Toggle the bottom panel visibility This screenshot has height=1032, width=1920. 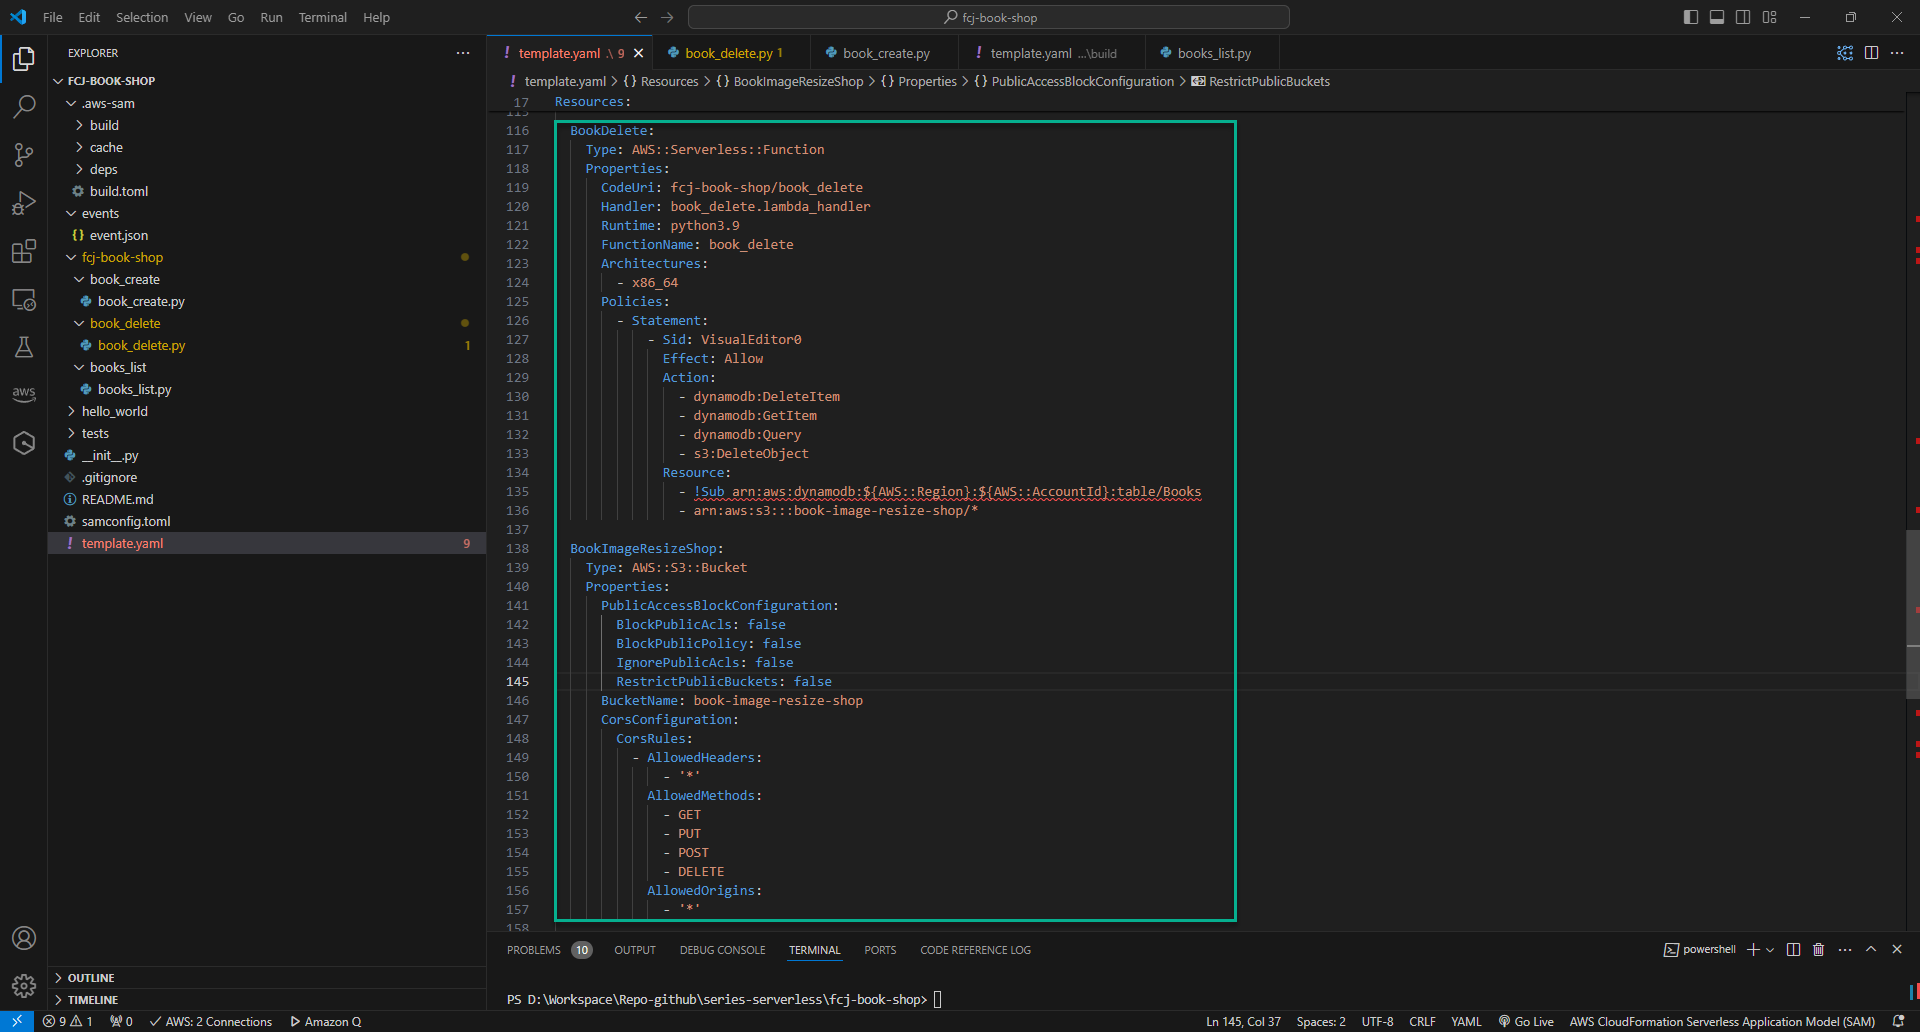pos(1717,17)
